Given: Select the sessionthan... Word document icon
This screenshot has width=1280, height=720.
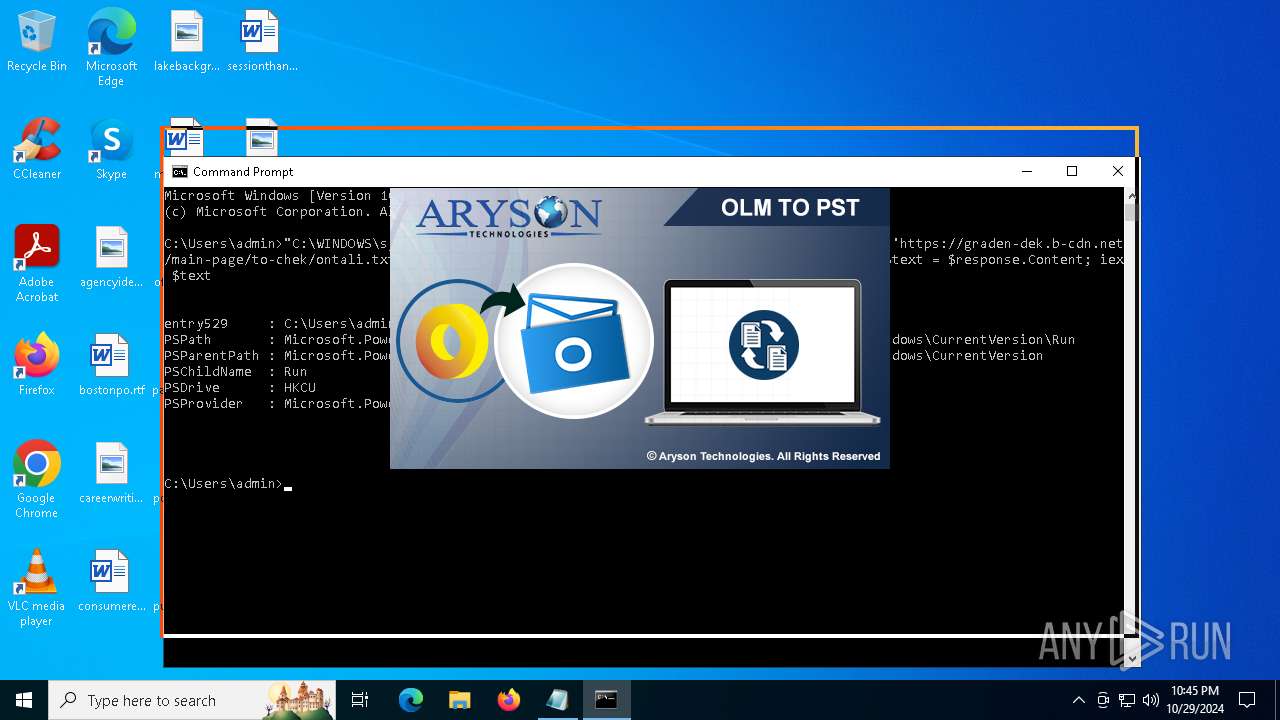Looking at the screenshot, I should tap(262, 42).
